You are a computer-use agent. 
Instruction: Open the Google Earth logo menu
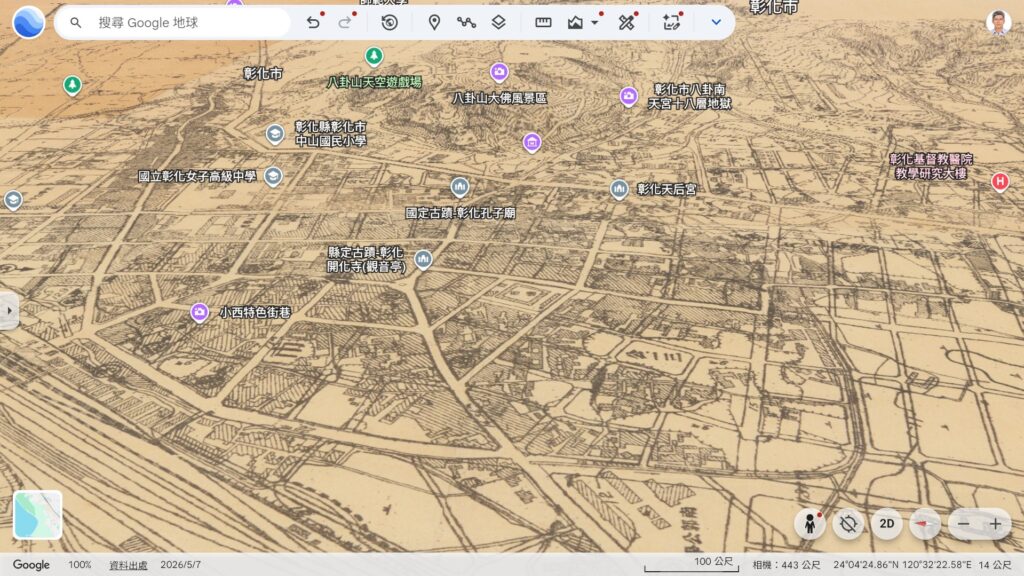[29, 22]
